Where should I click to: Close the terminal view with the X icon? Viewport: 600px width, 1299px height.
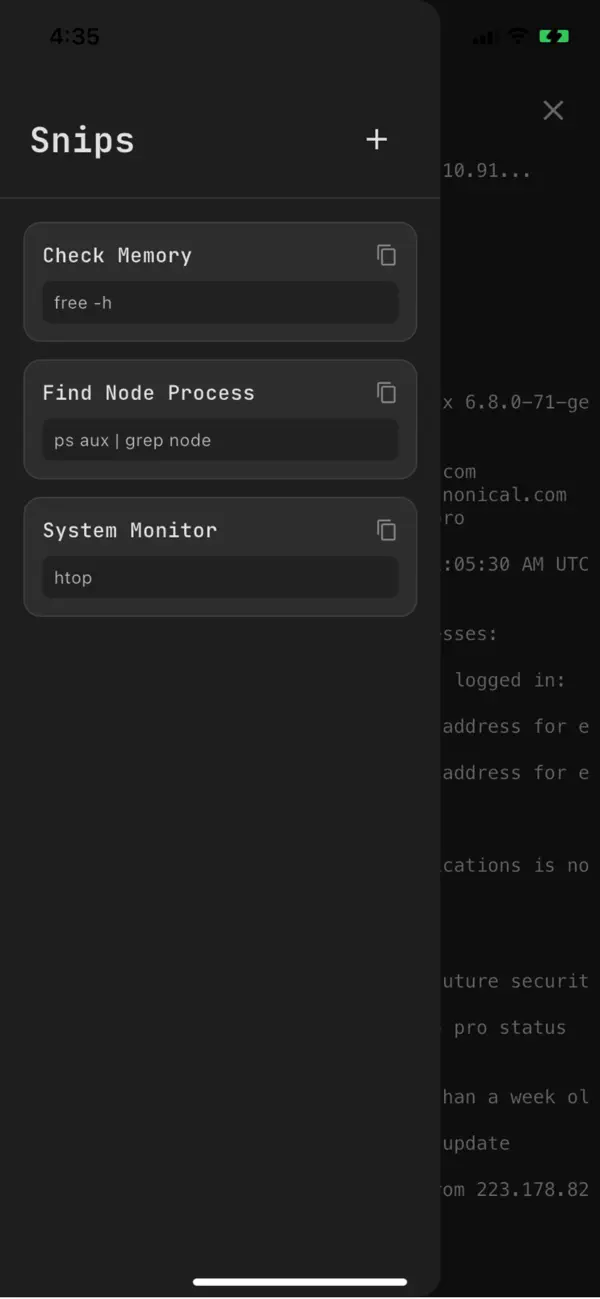(x=553, y=110)
